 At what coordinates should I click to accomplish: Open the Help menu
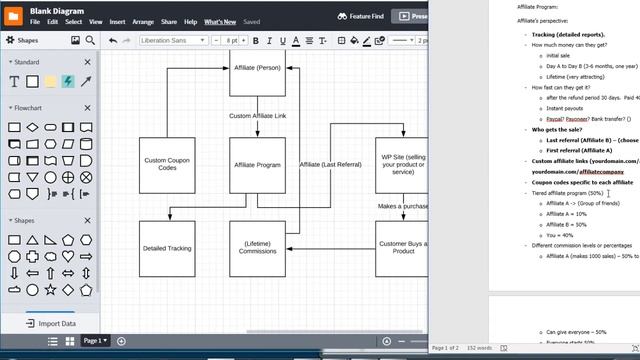190,22
